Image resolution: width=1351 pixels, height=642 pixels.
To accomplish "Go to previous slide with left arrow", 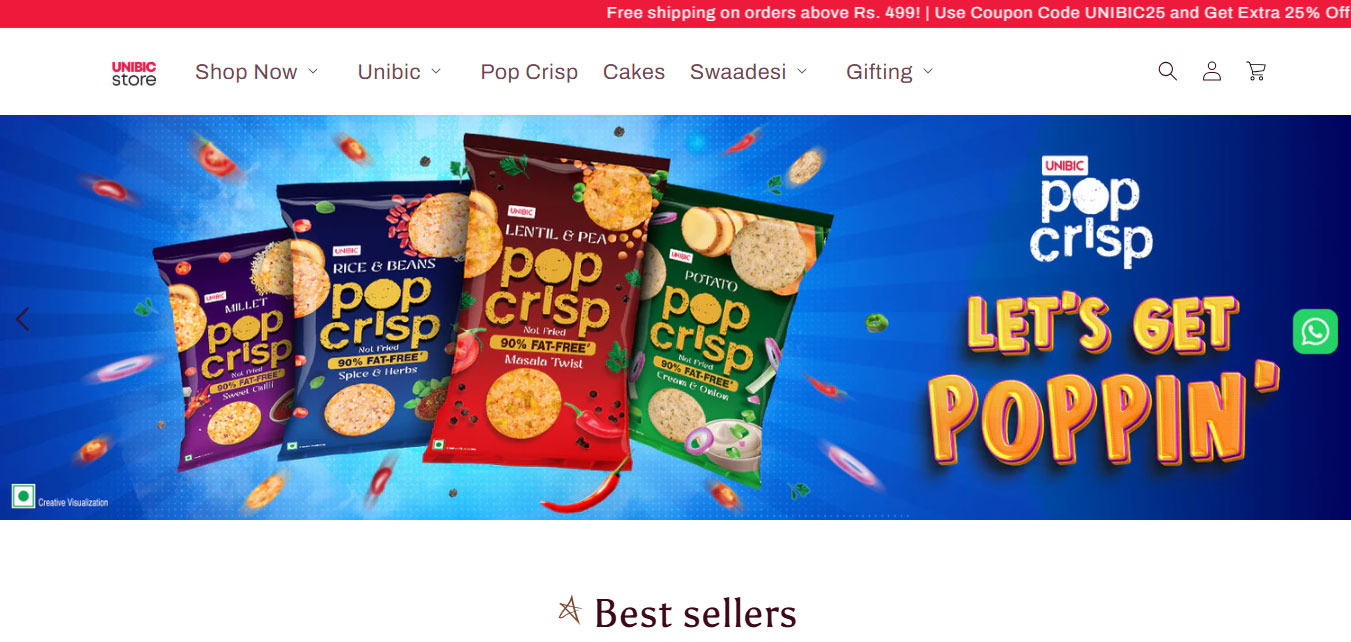I will [23, 319].
